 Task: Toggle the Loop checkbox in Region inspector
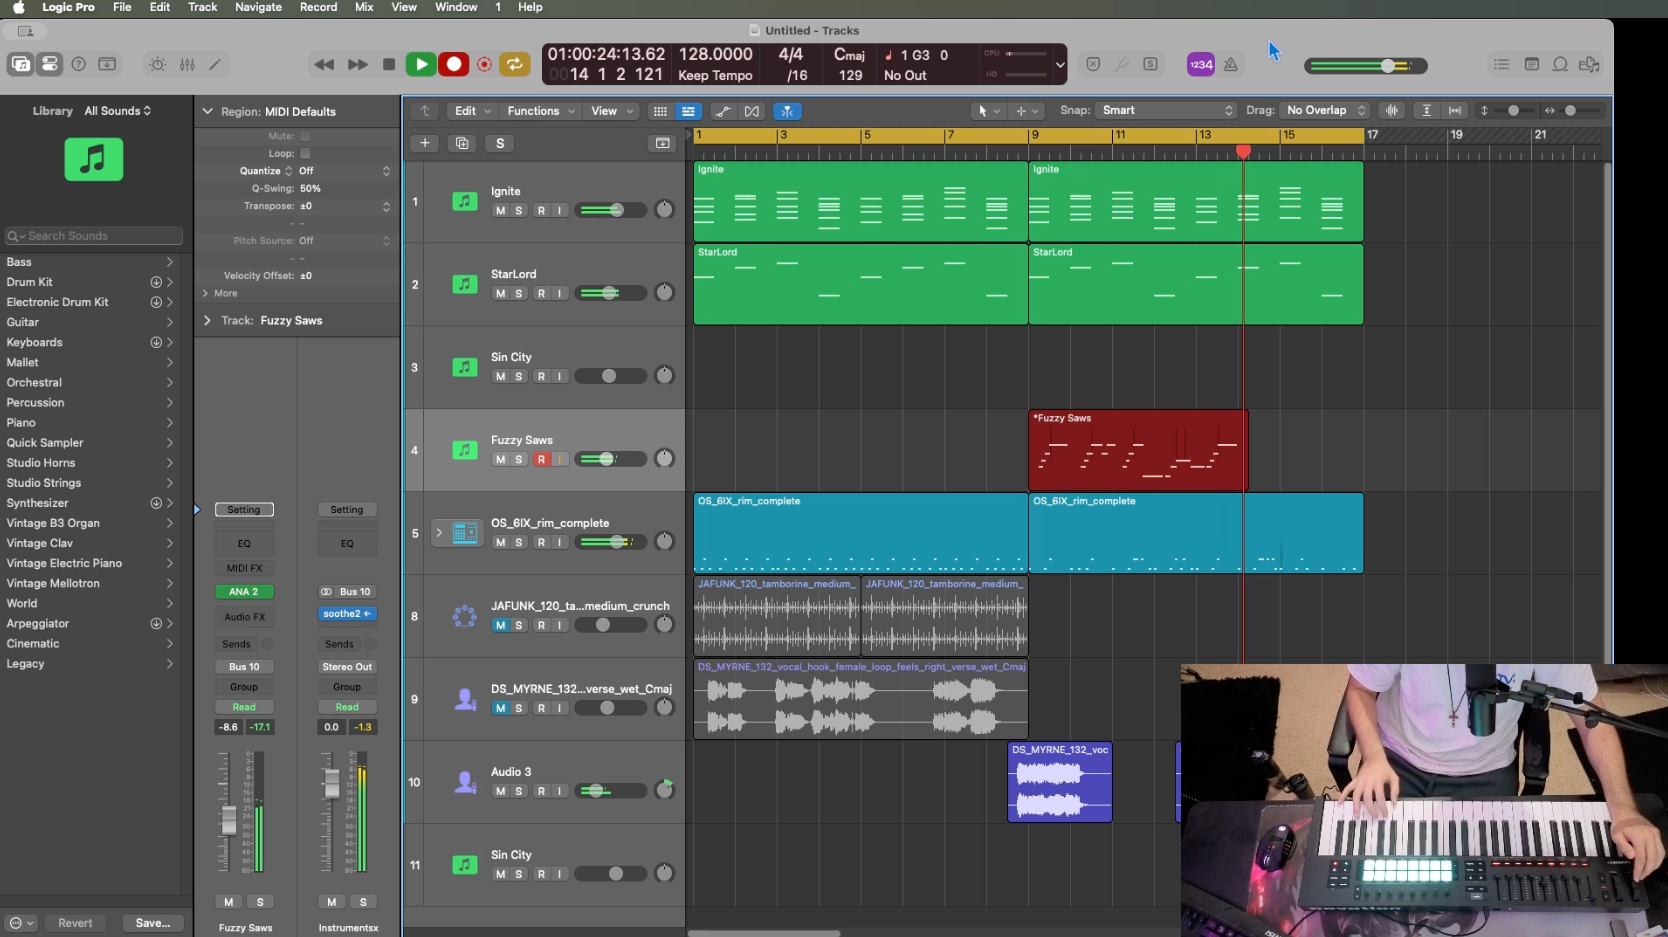coord(305,153)
